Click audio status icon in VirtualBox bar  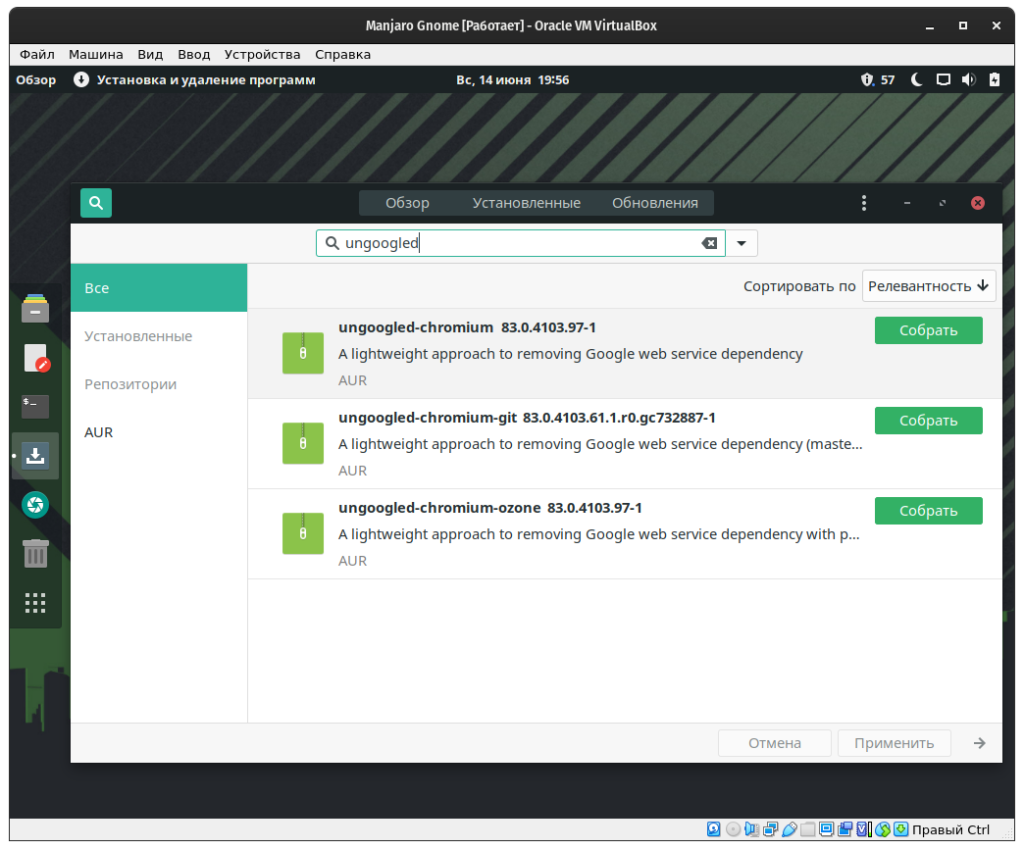751,829
